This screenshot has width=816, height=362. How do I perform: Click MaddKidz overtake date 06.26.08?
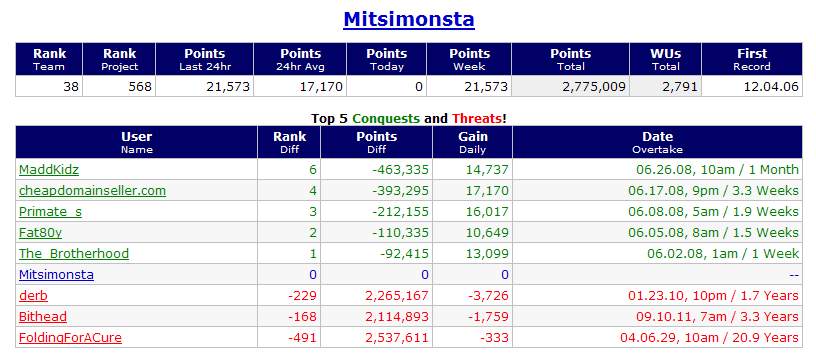click(x=717, y=170)
